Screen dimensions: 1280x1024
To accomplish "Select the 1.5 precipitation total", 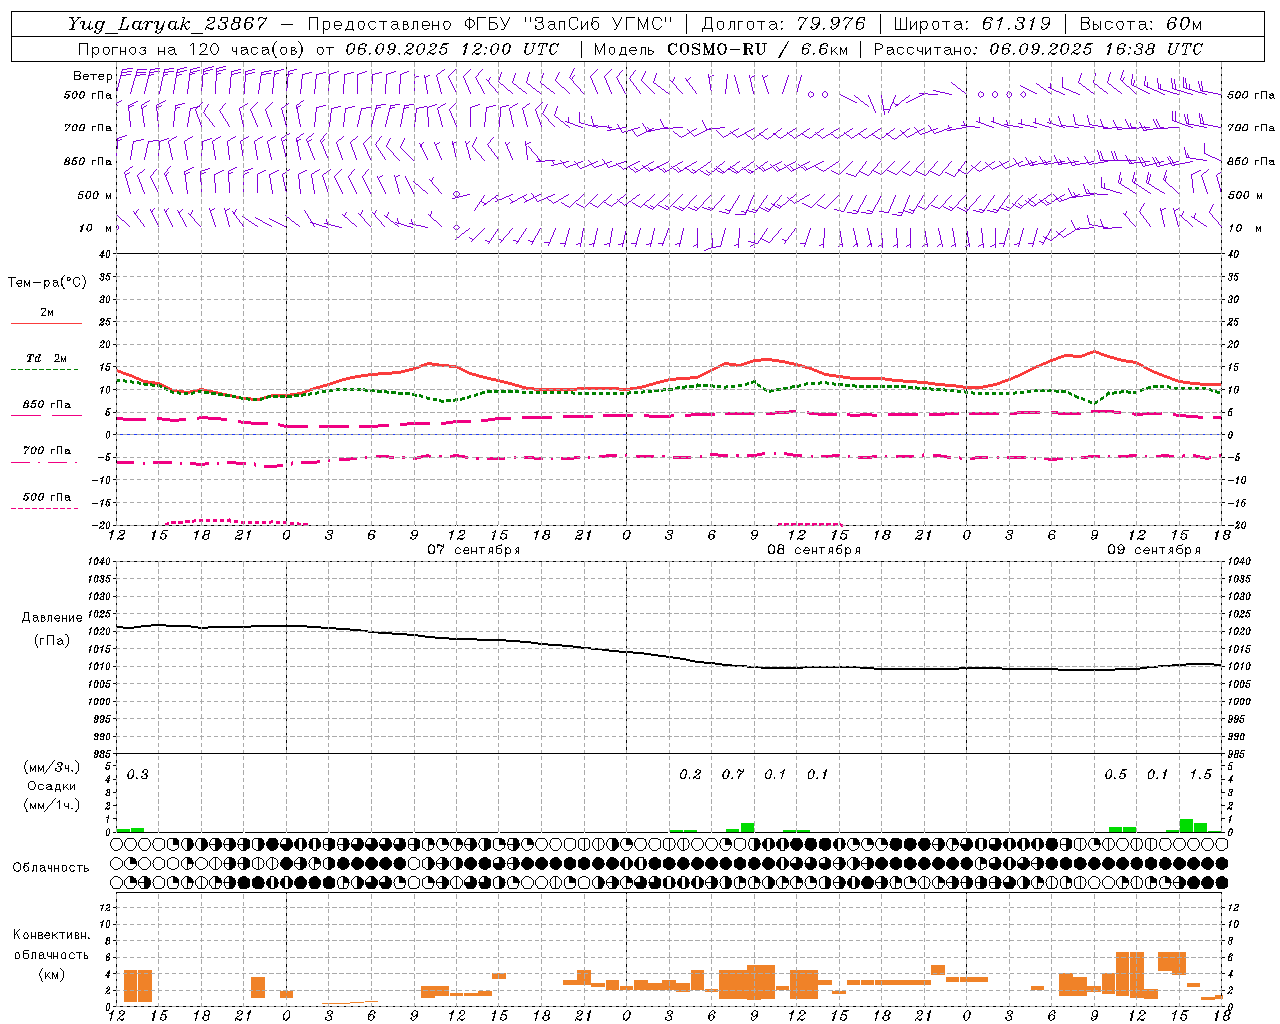I will (x=1200, y=774).
